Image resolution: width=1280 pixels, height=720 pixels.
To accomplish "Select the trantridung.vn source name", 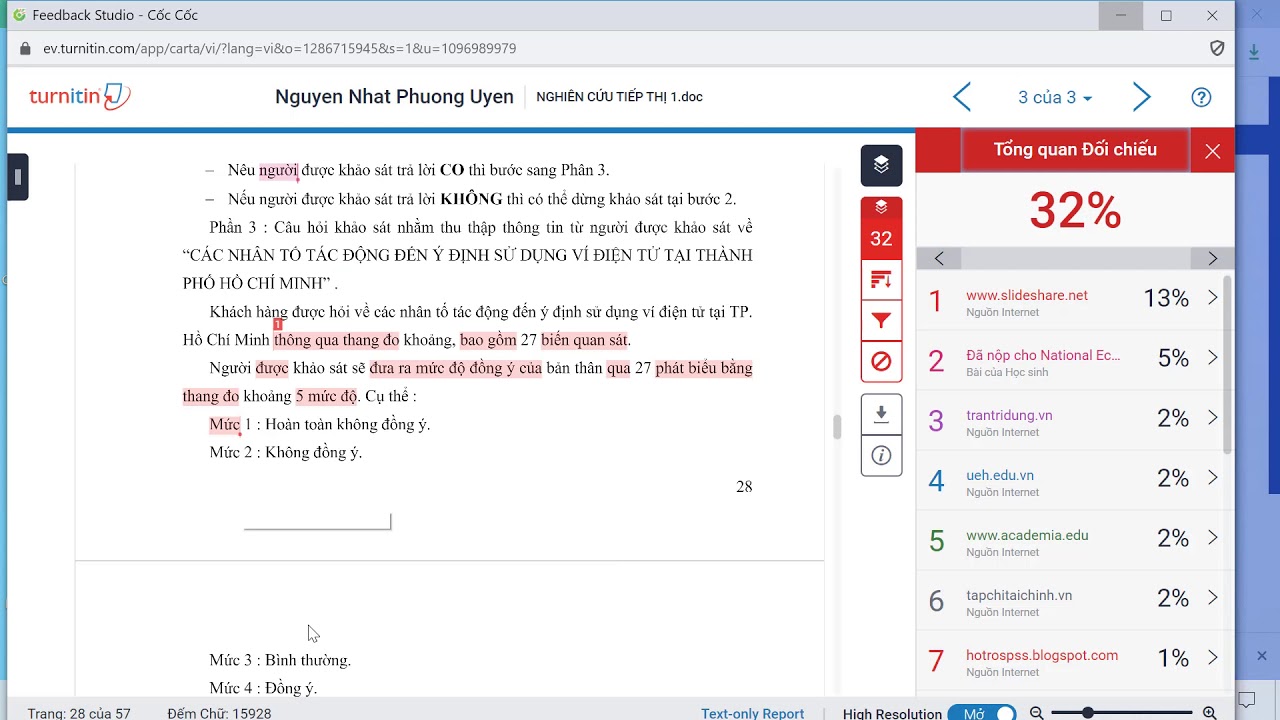I will [1009, 415].
